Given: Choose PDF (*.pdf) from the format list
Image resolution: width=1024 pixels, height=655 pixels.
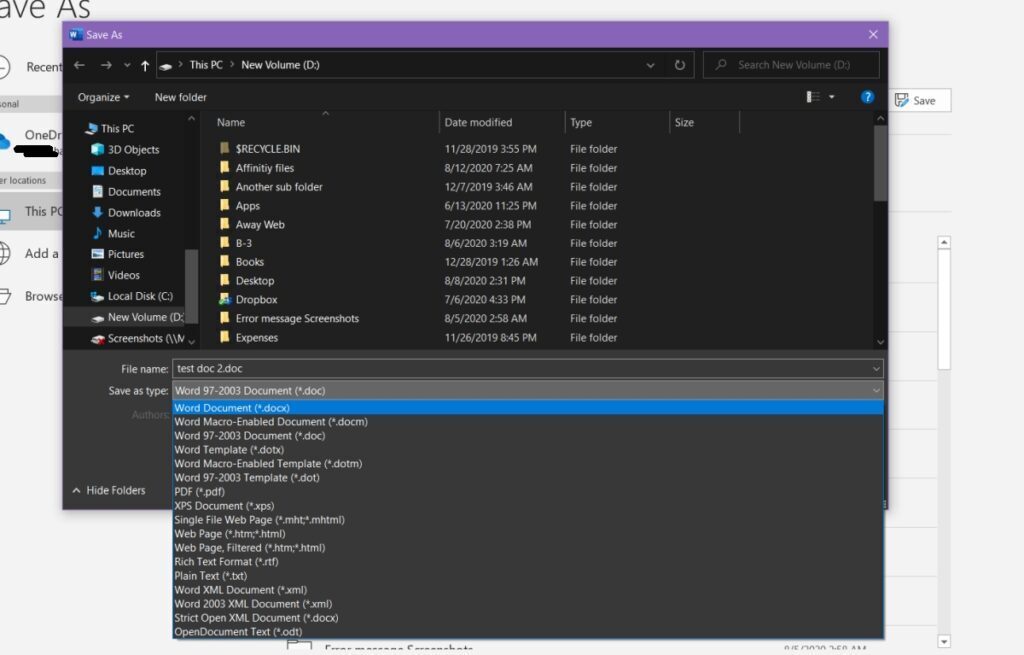Looking at the screenshot, I should click(201, 491).
